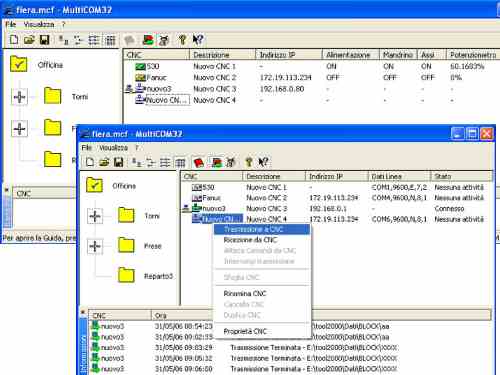Select Fanuc CNC row in front window list
The width and height of the screenshot is (500, 375).
[x=337, y=198]
